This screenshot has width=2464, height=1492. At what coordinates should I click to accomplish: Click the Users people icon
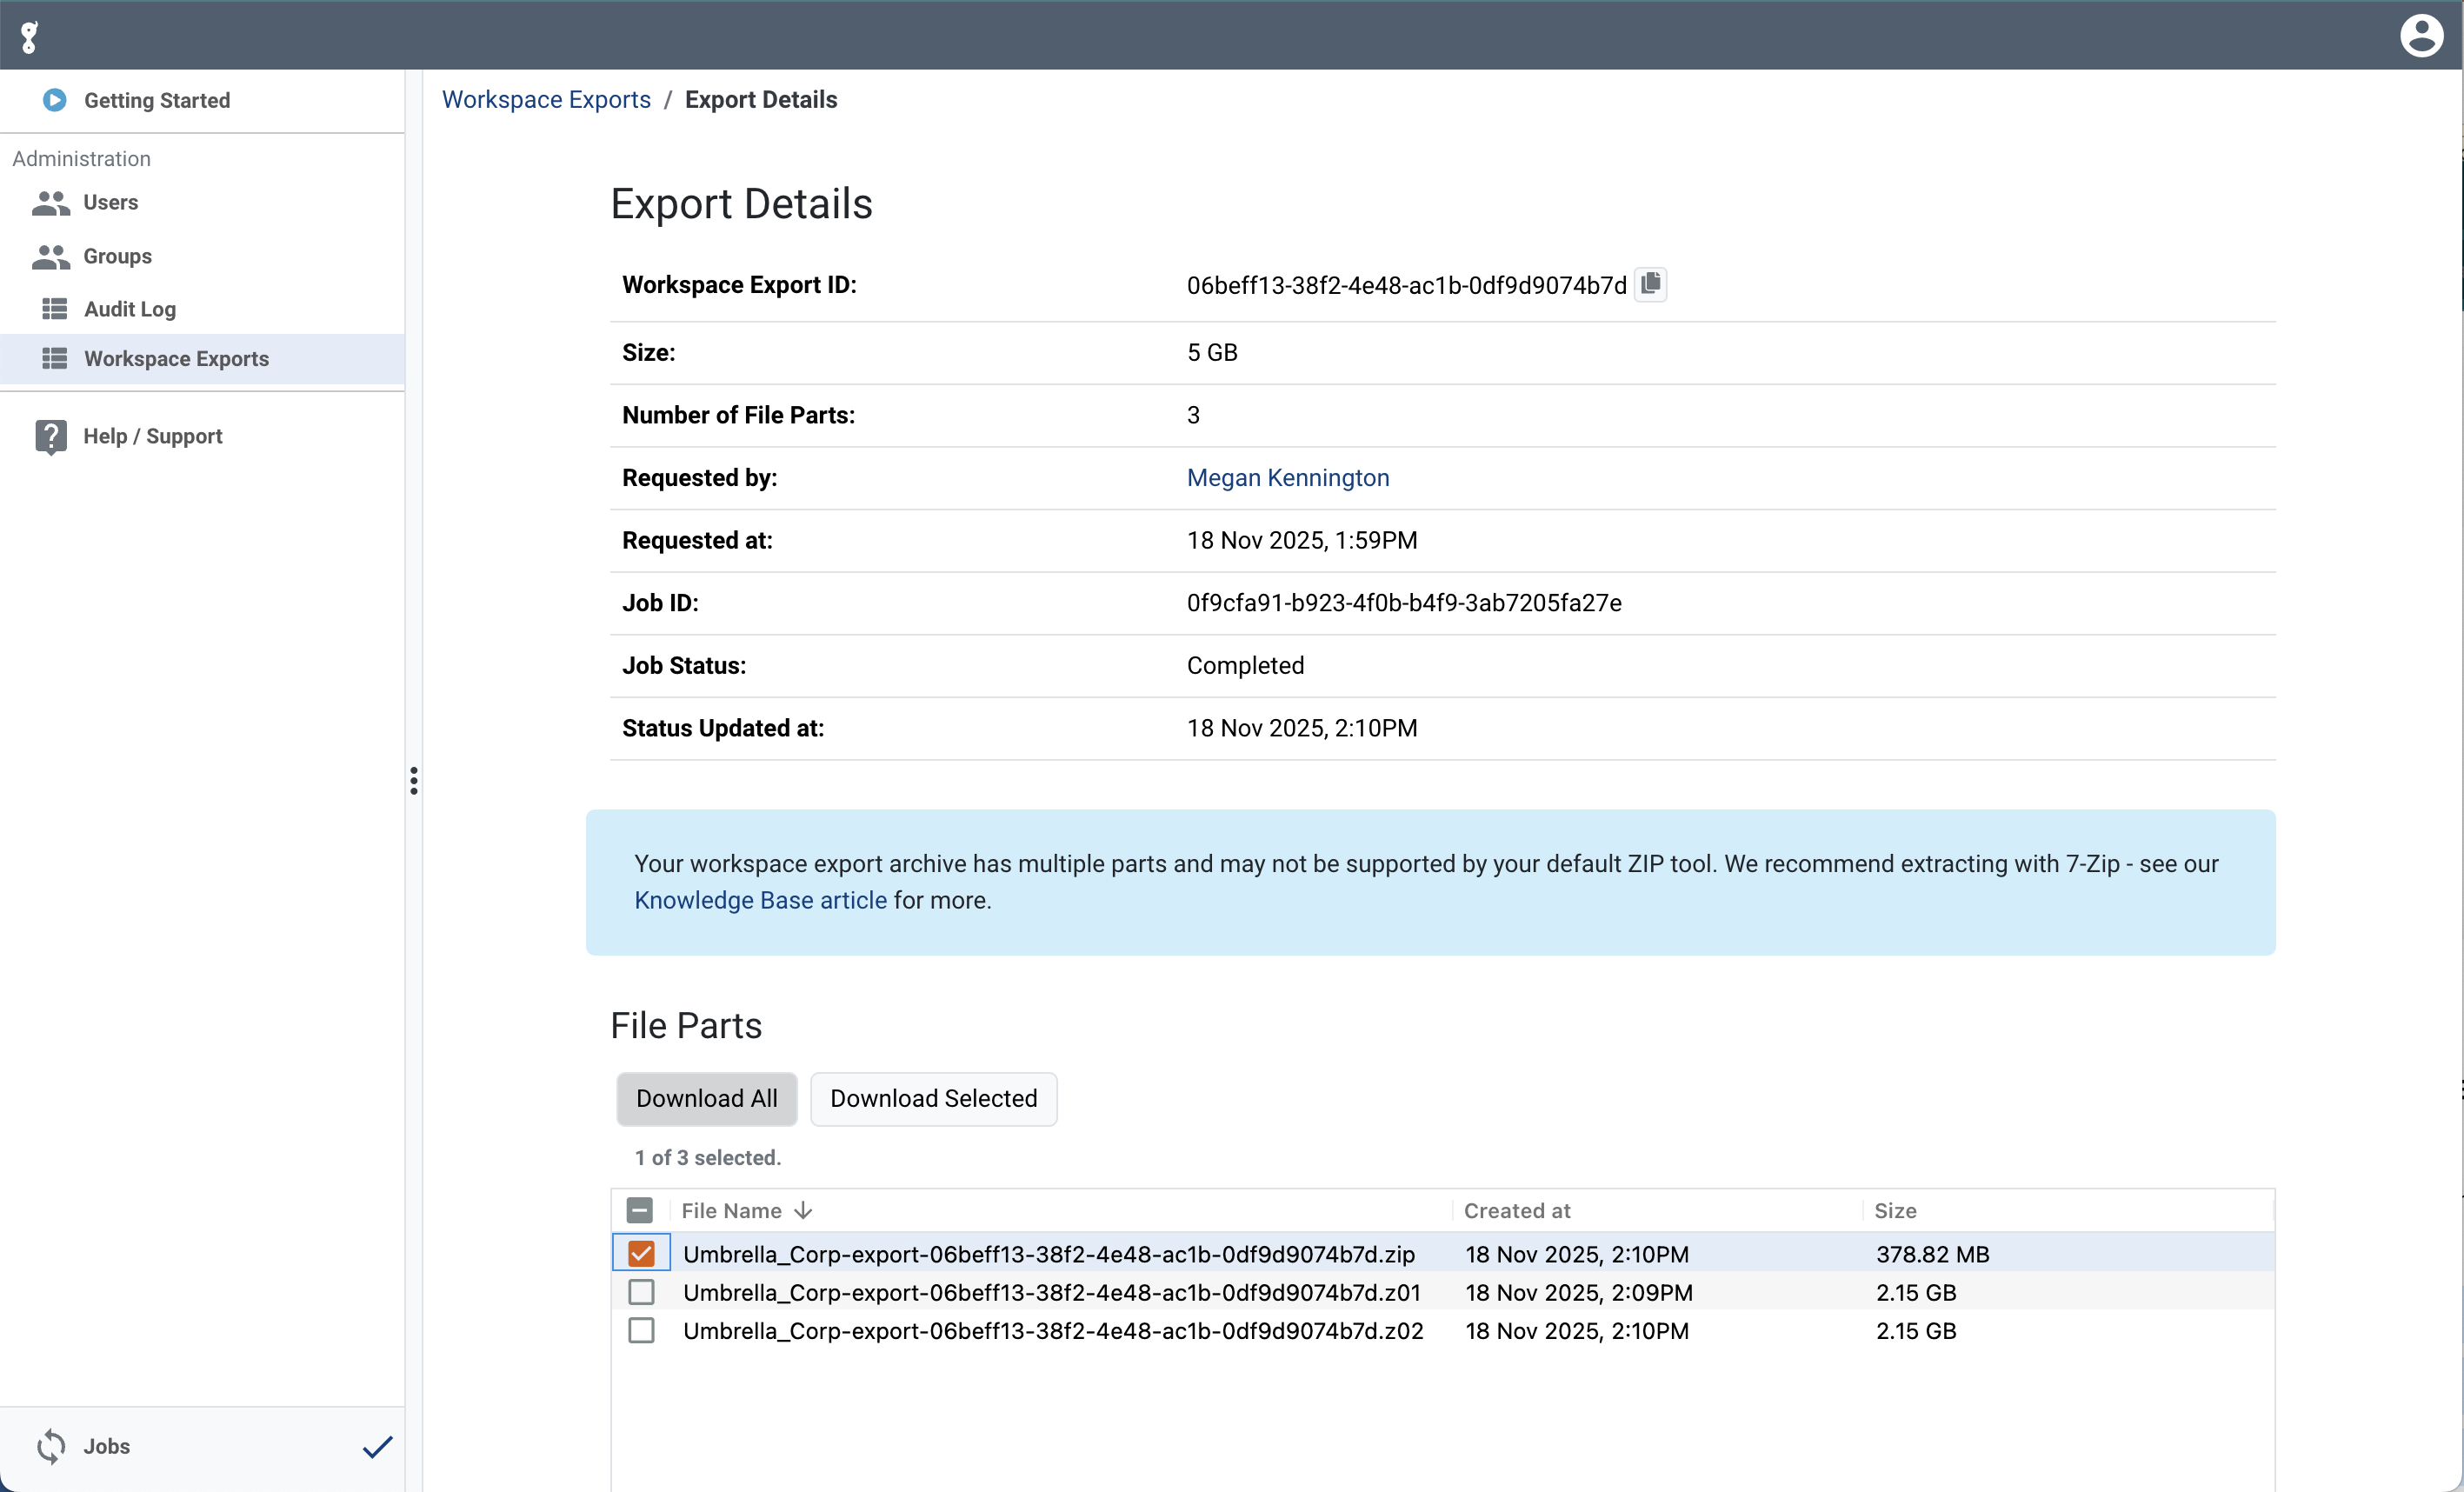coord(50,203)
